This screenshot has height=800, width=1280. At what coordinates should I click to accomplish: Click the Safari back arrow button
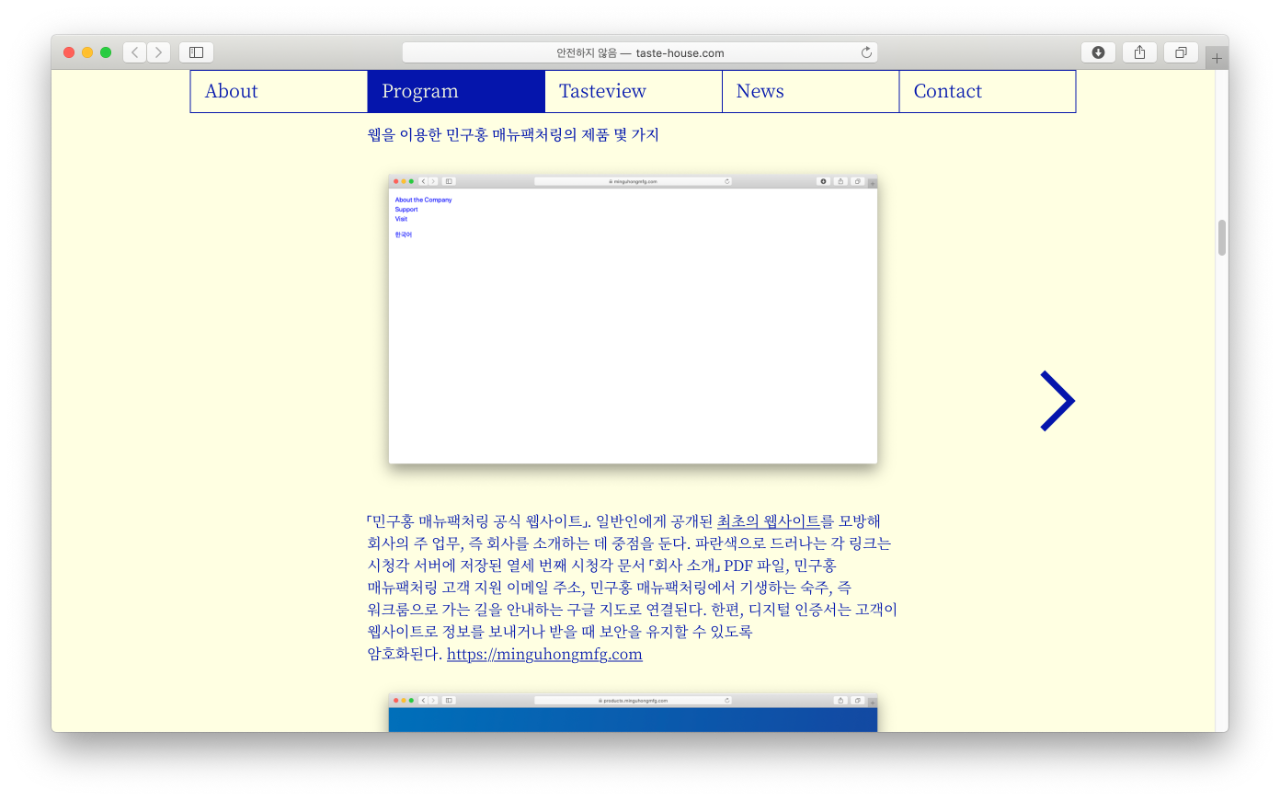134,52
